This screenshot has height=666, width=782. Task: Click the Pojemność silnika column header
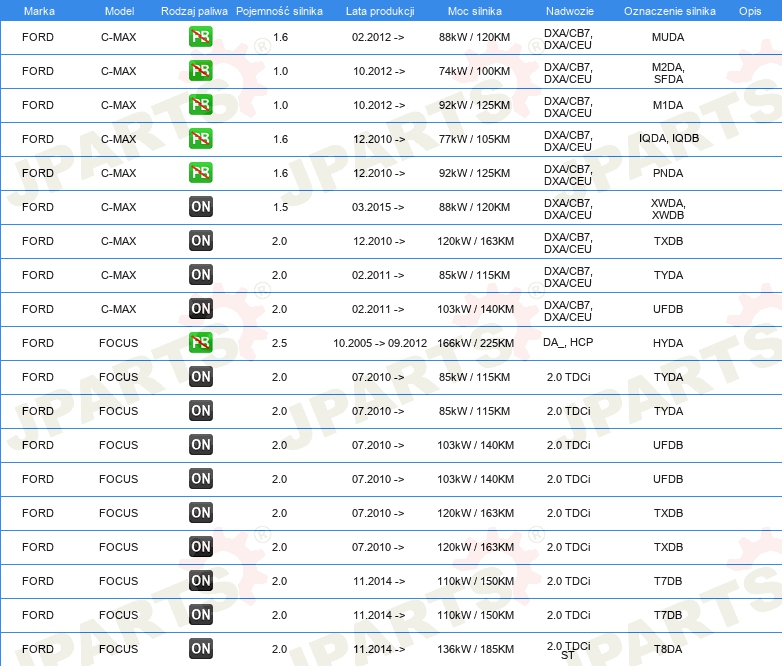pyautogui.click(x=279, y=11)
